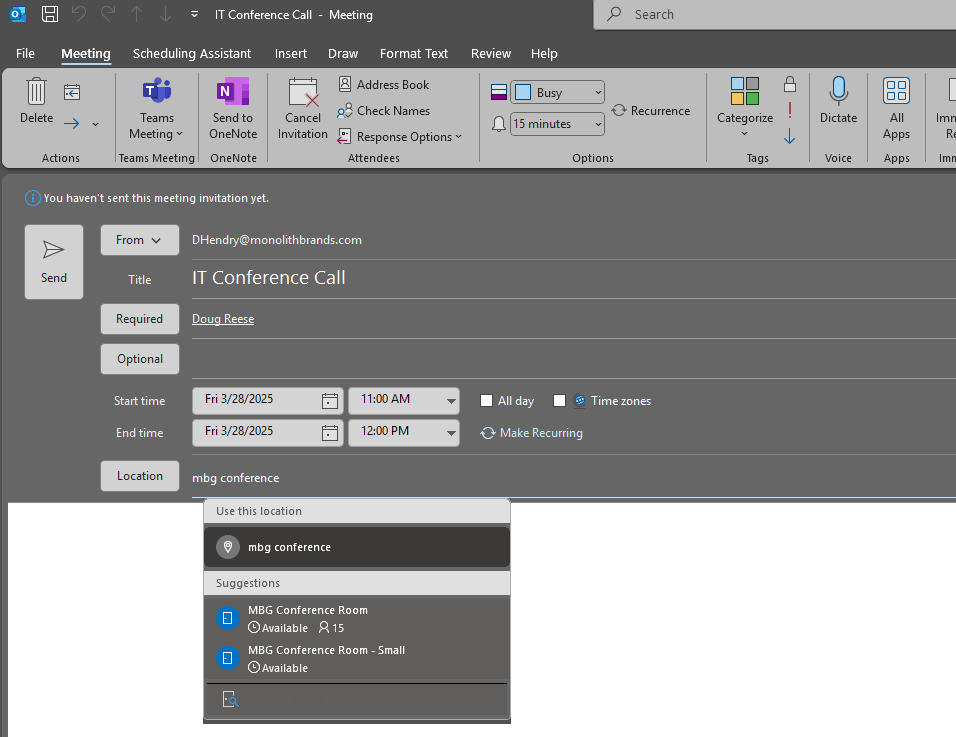Viewport: 956px width, 737px height.
Task: Click the blue Forward arrow icon
Action: click(71, 124)
